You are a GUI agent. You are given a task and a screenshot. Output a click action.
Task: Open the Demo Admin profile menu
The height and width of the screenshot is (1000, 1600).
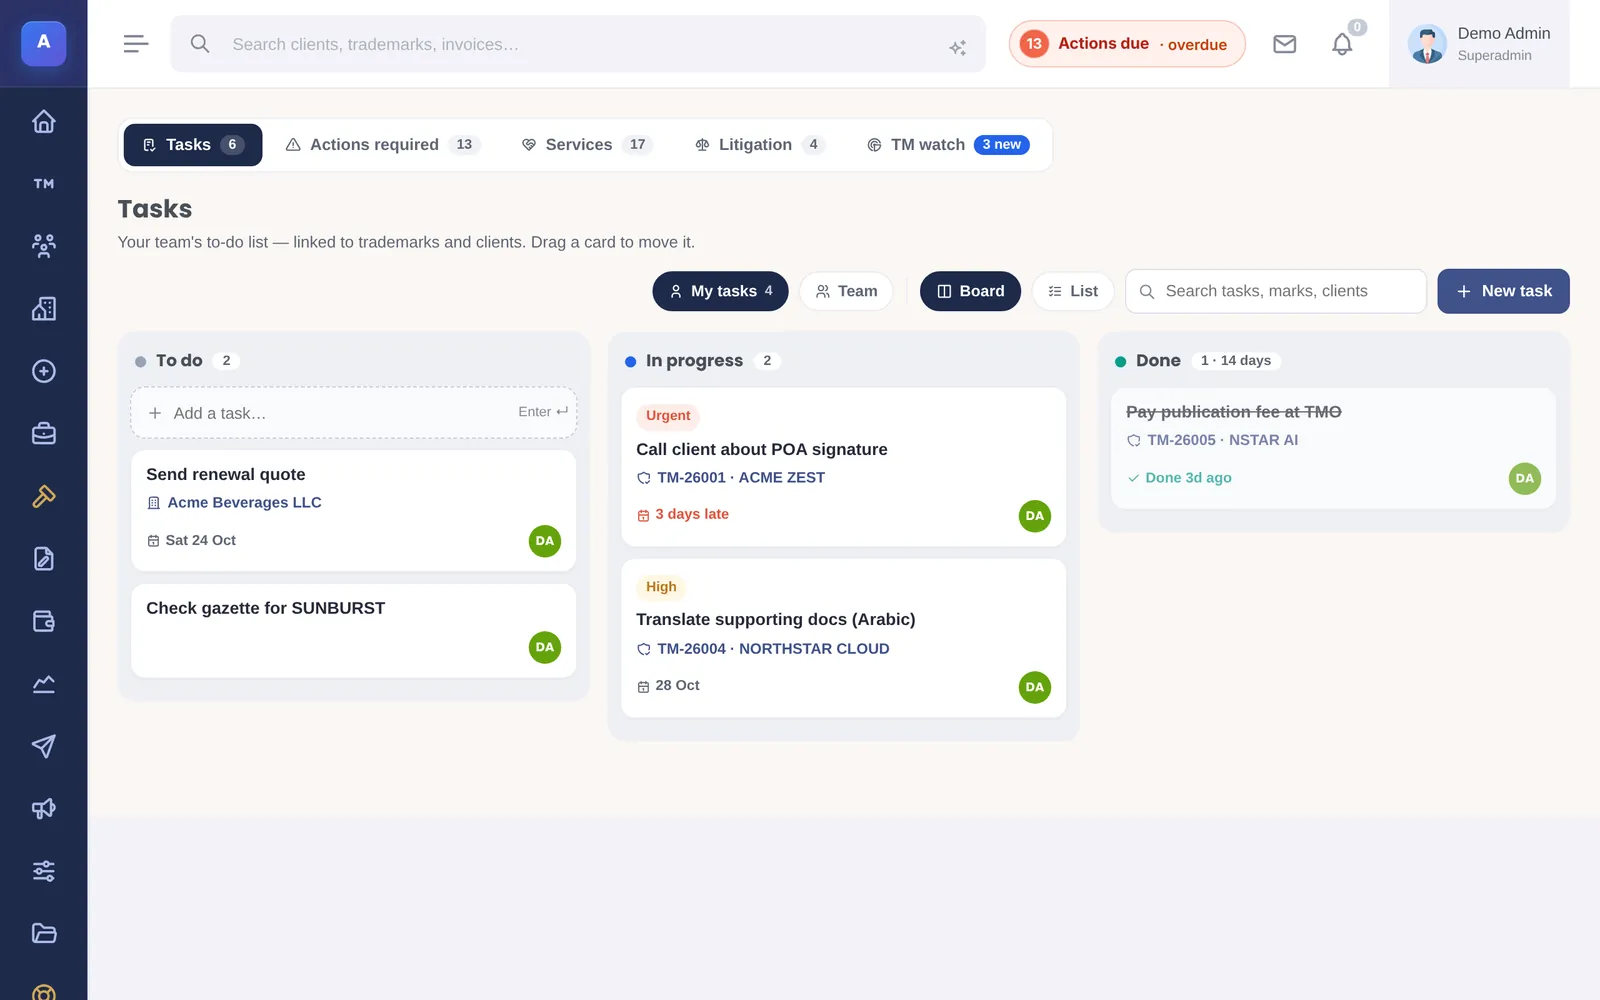1479,44
